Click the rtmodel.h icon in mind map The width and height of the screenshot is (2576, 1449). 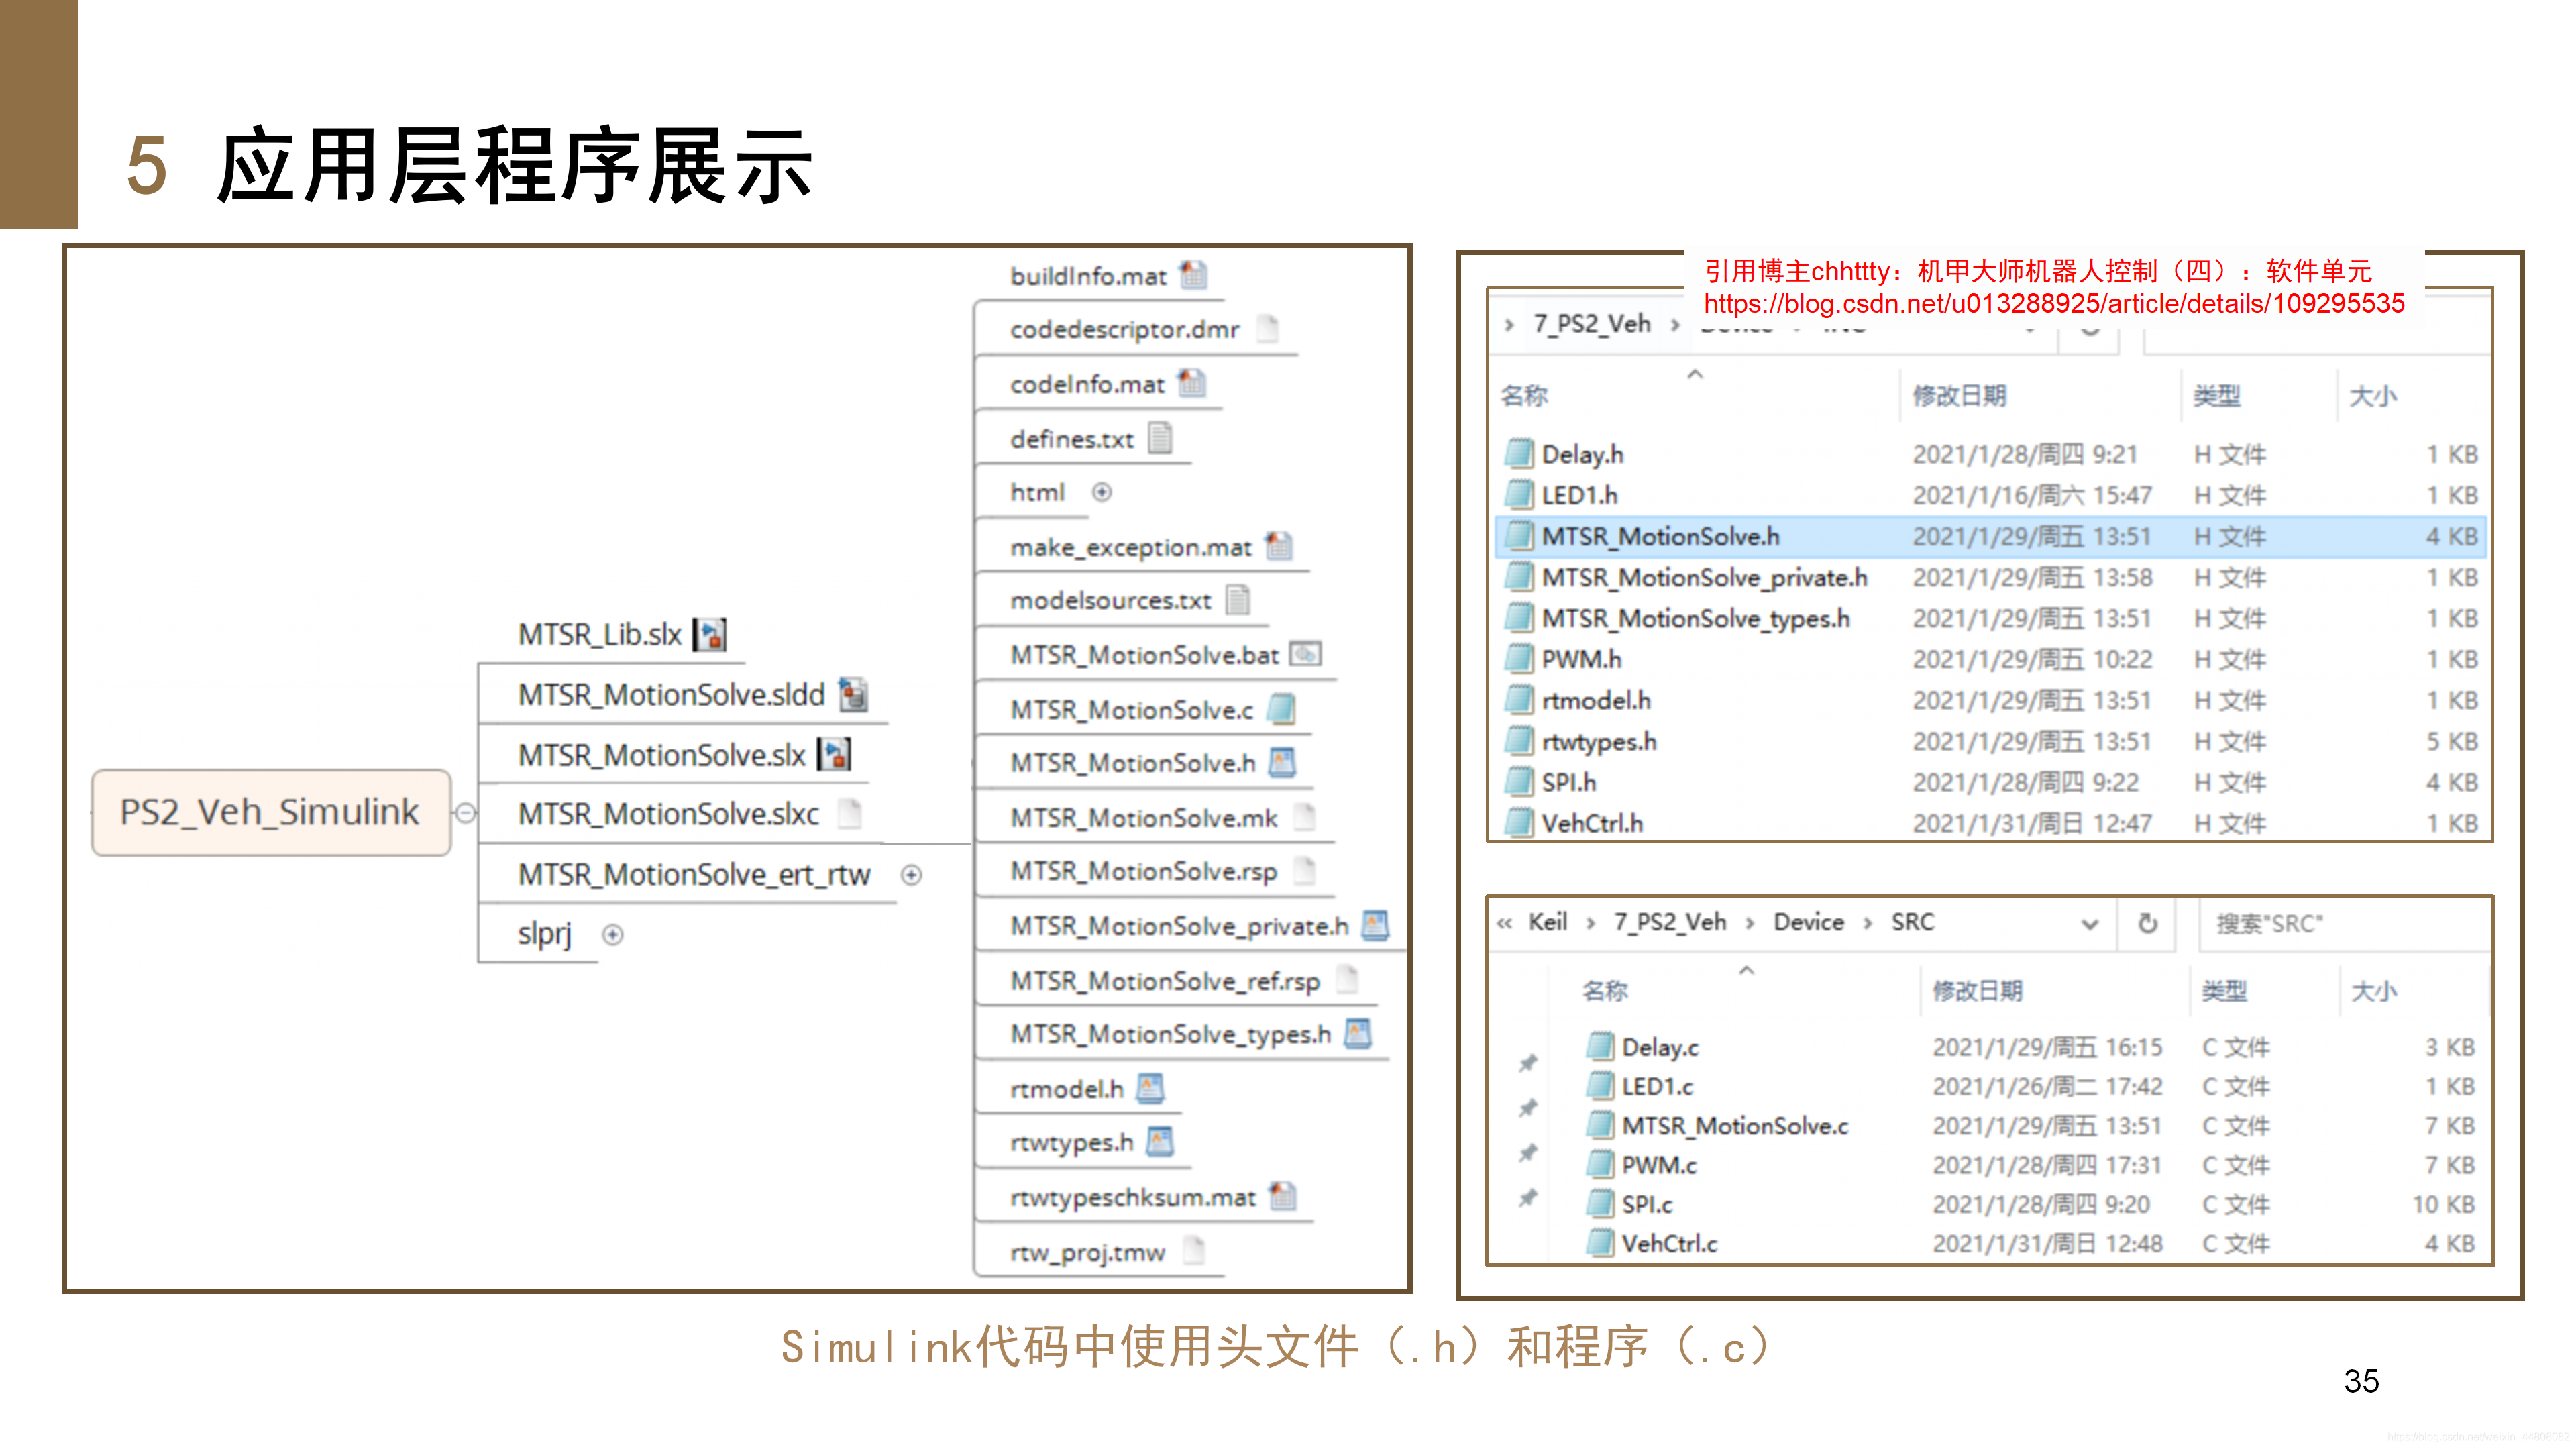click(1150, 1088)
